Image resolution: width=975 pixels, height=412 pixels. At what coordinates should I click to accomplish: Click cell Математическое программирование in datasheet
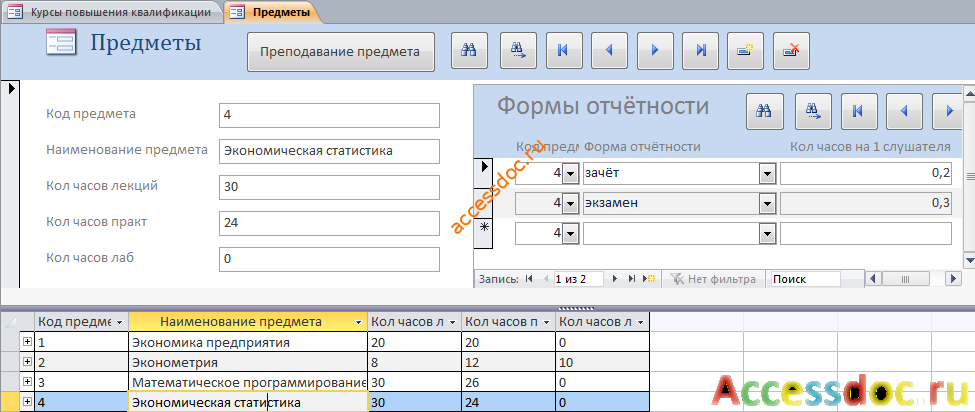tap(247, 382)
